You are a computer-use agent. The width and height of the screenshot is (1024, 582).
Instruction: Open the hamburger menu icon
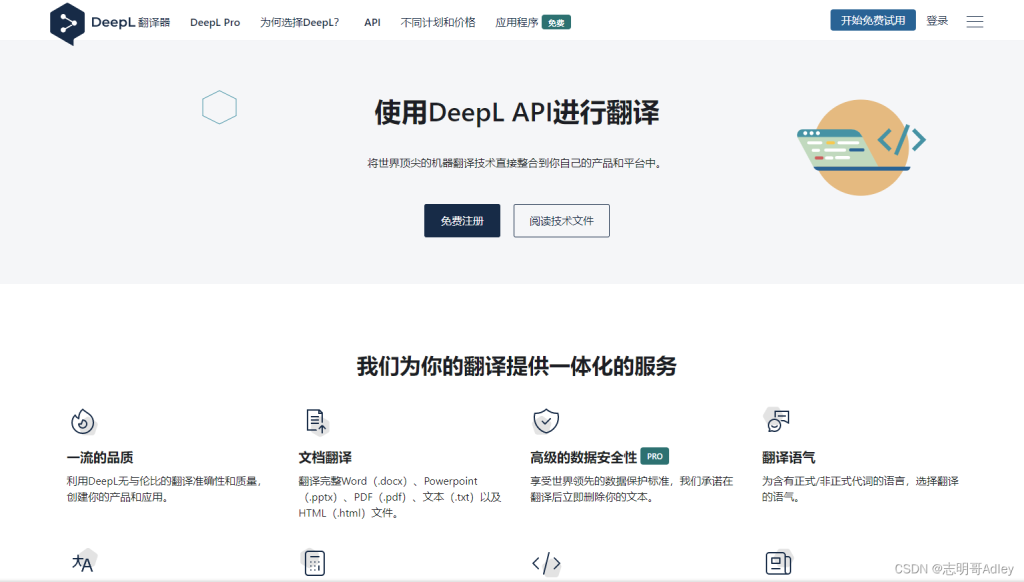(975, 20)
